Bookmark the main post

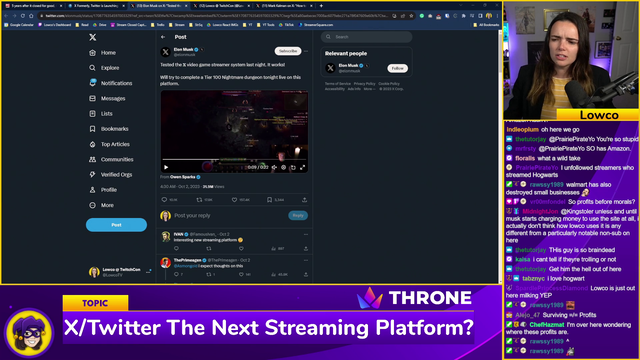pyautogui.click(x=269, y=200)
